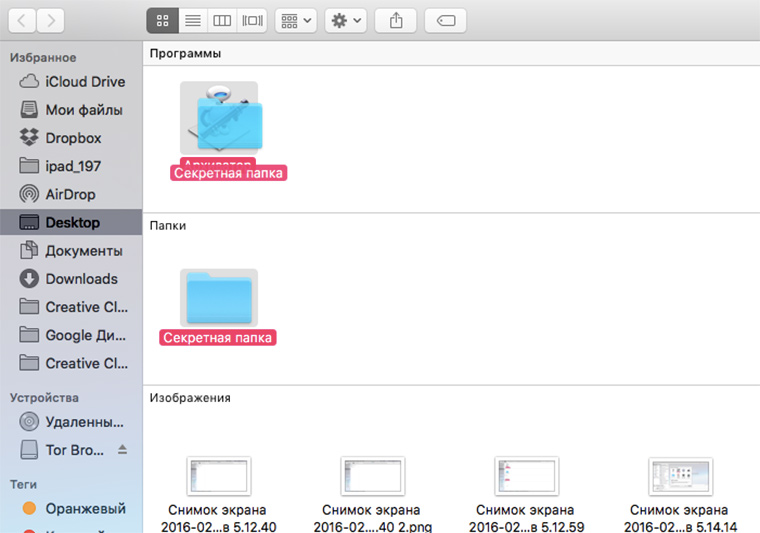Click the Downloads arrow icon
The image size is (760, 533).
pos(29,279)
